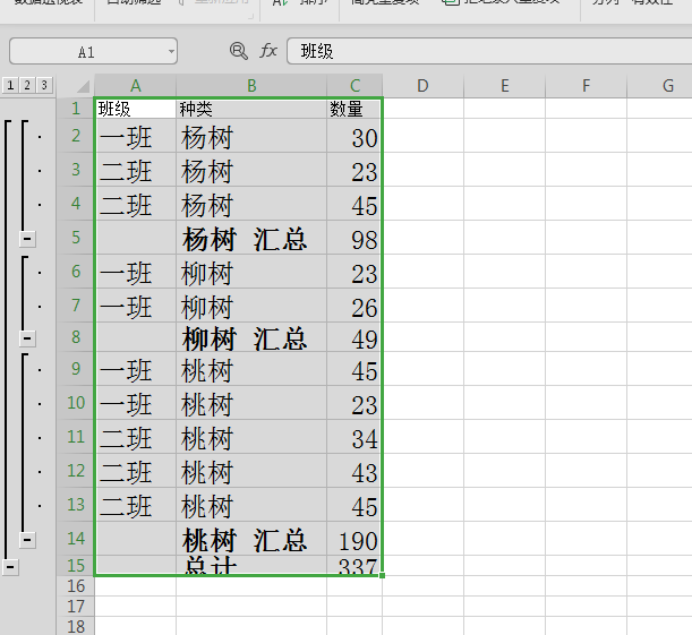This screenshot has width=692, height=636.
Task: Select row 8 header
Action: pyautogui.click(x=75, y=337)
